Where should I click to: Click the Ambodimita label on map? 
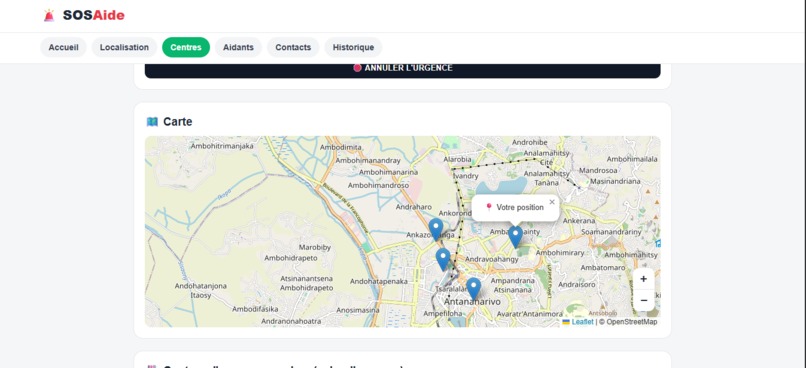pyautogui.click(x=341, y=148)
